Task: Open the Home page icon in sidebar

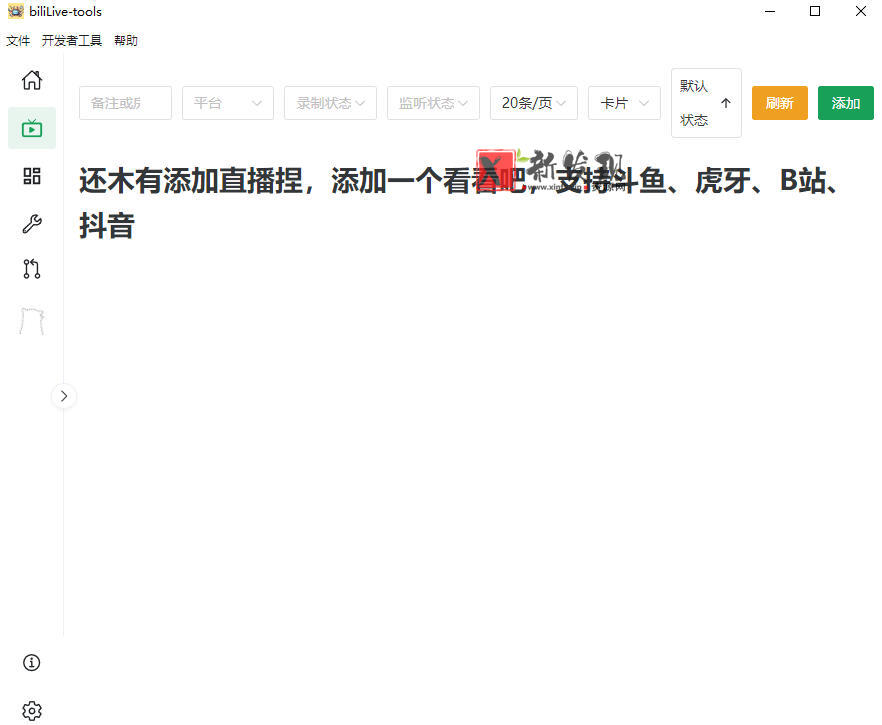Action: coord(32,80)
